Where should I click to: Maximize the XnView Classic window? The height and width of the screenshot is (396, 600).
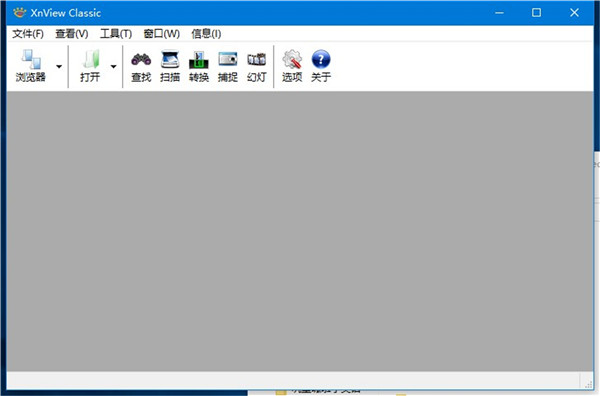click(536, 13)
